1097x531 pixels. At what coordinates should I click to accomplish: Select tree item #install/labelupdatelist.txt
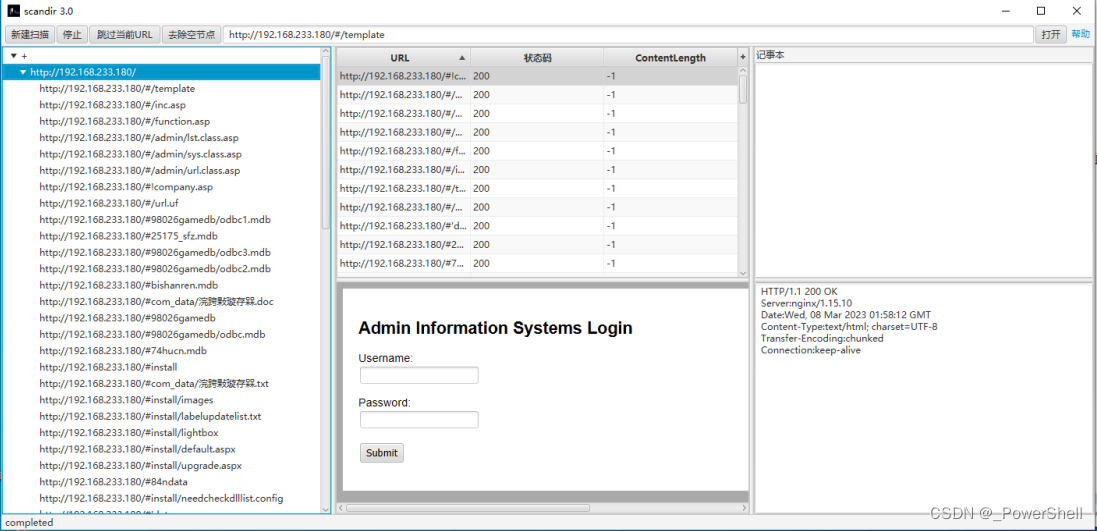(x=150, y=416)
